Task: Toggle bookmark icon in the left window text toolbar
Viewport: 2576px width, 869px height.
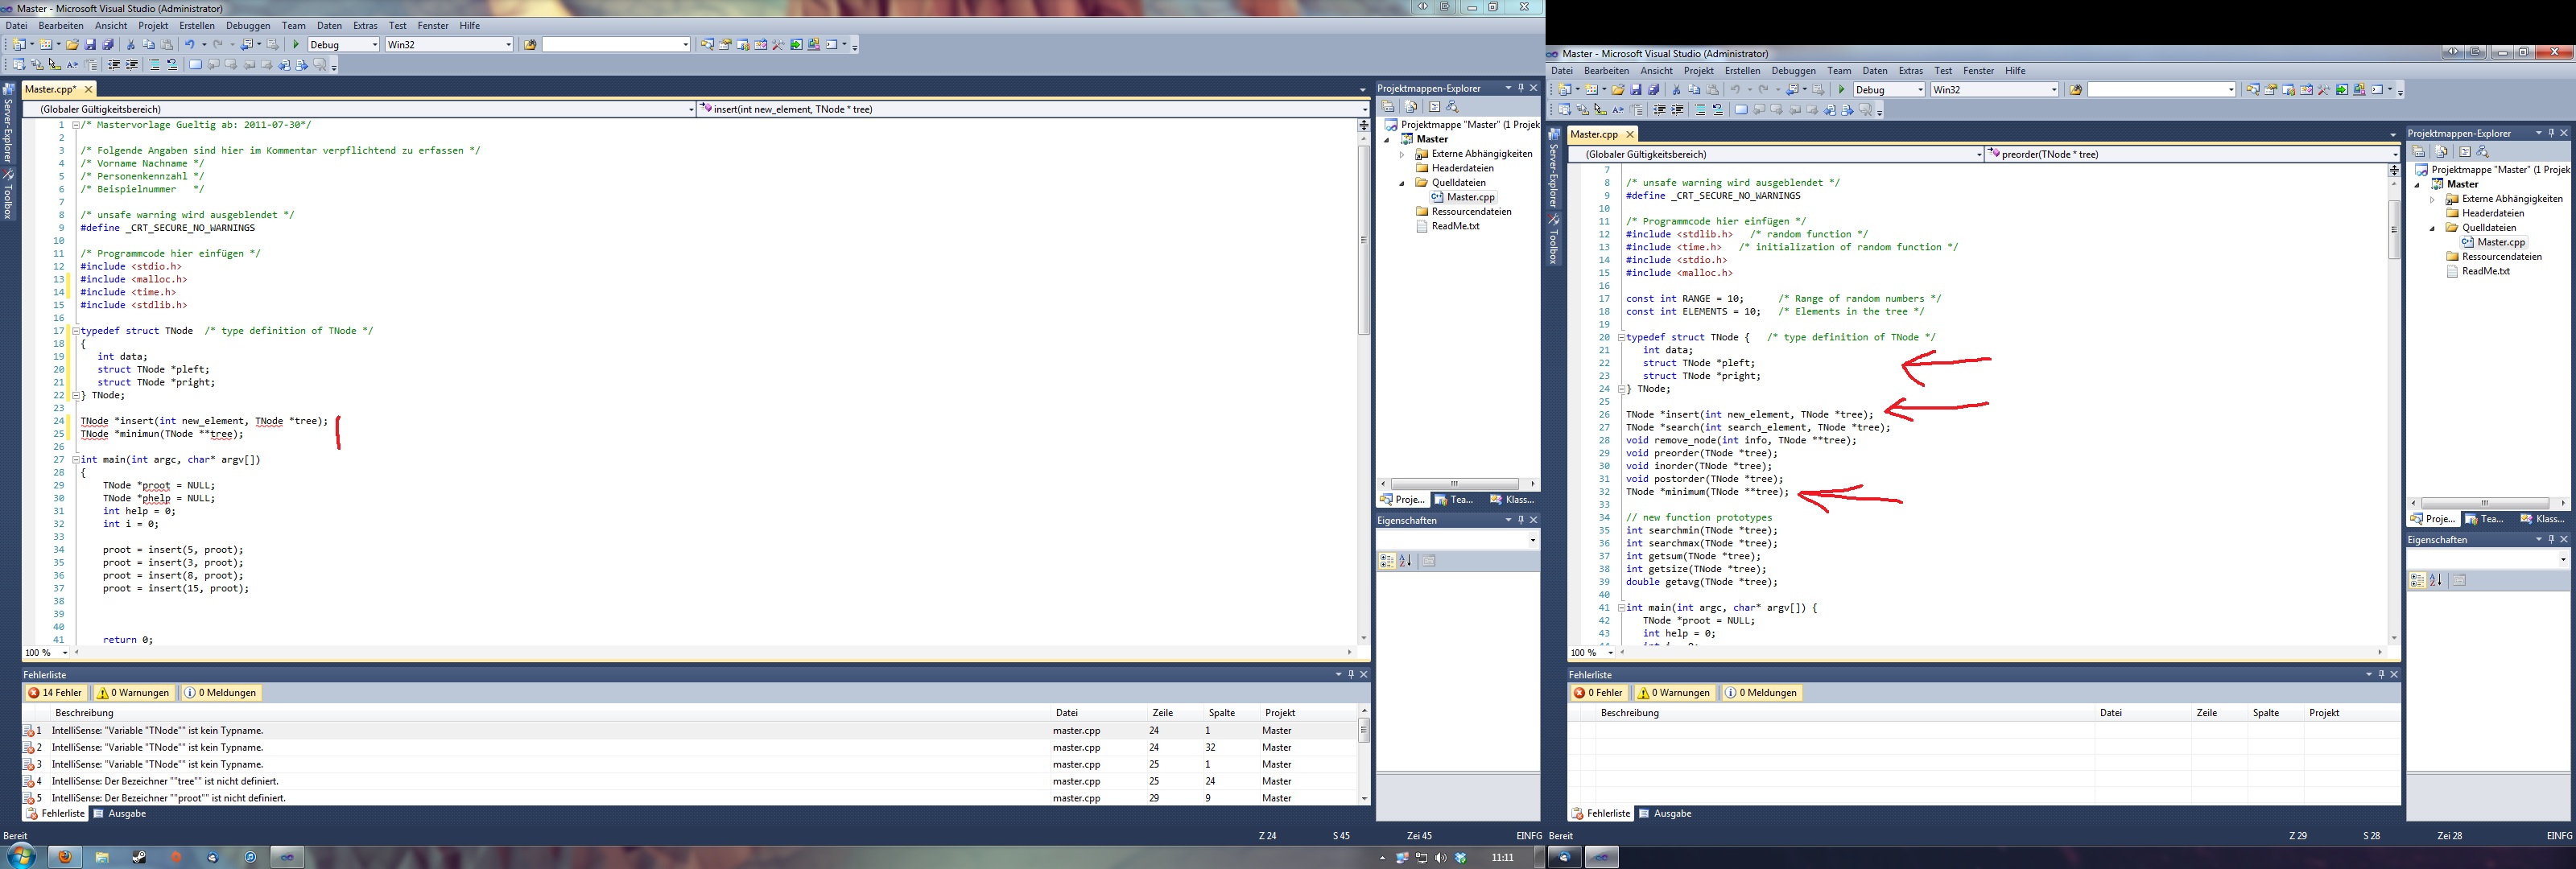Action: (x=195, y=65)
